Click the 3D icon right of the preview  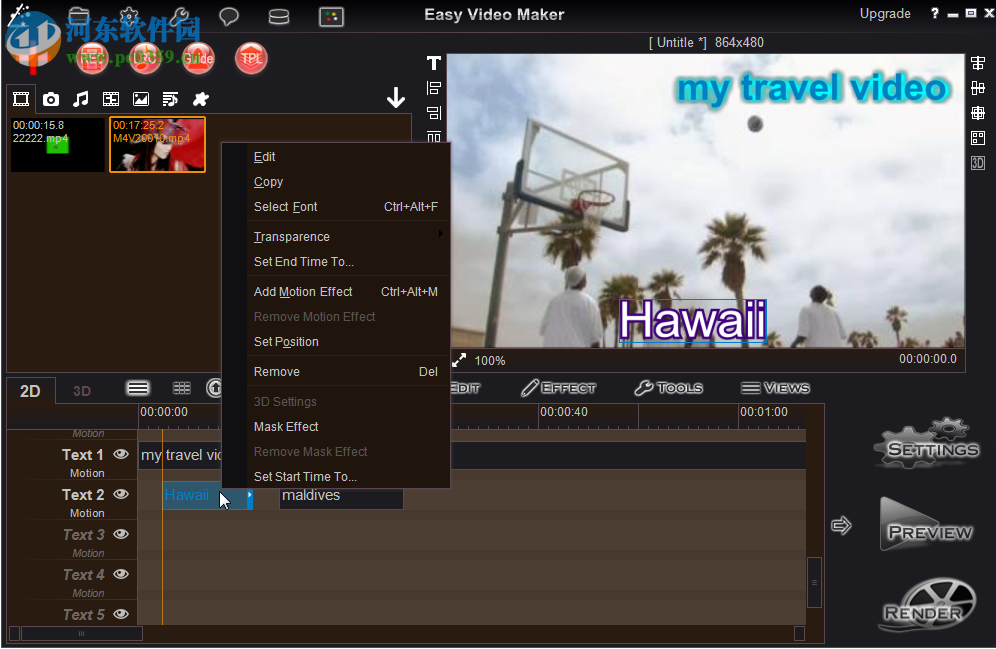coord(978,162)
